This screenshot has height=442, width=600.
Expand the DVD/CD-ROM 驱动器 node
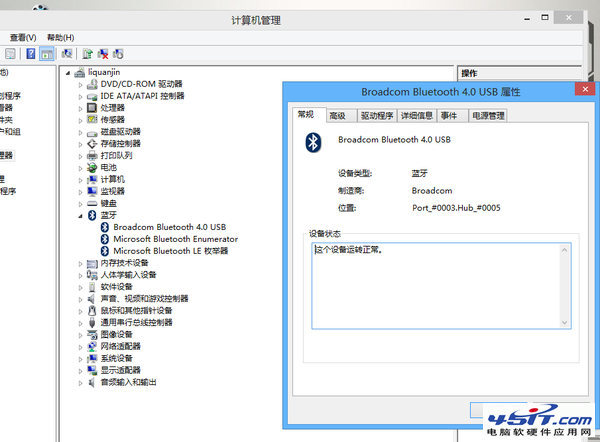80,85
